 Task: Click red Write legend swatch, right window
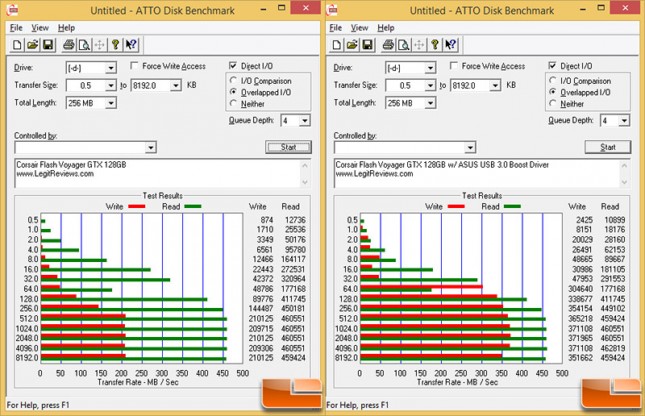pos(456,206)
